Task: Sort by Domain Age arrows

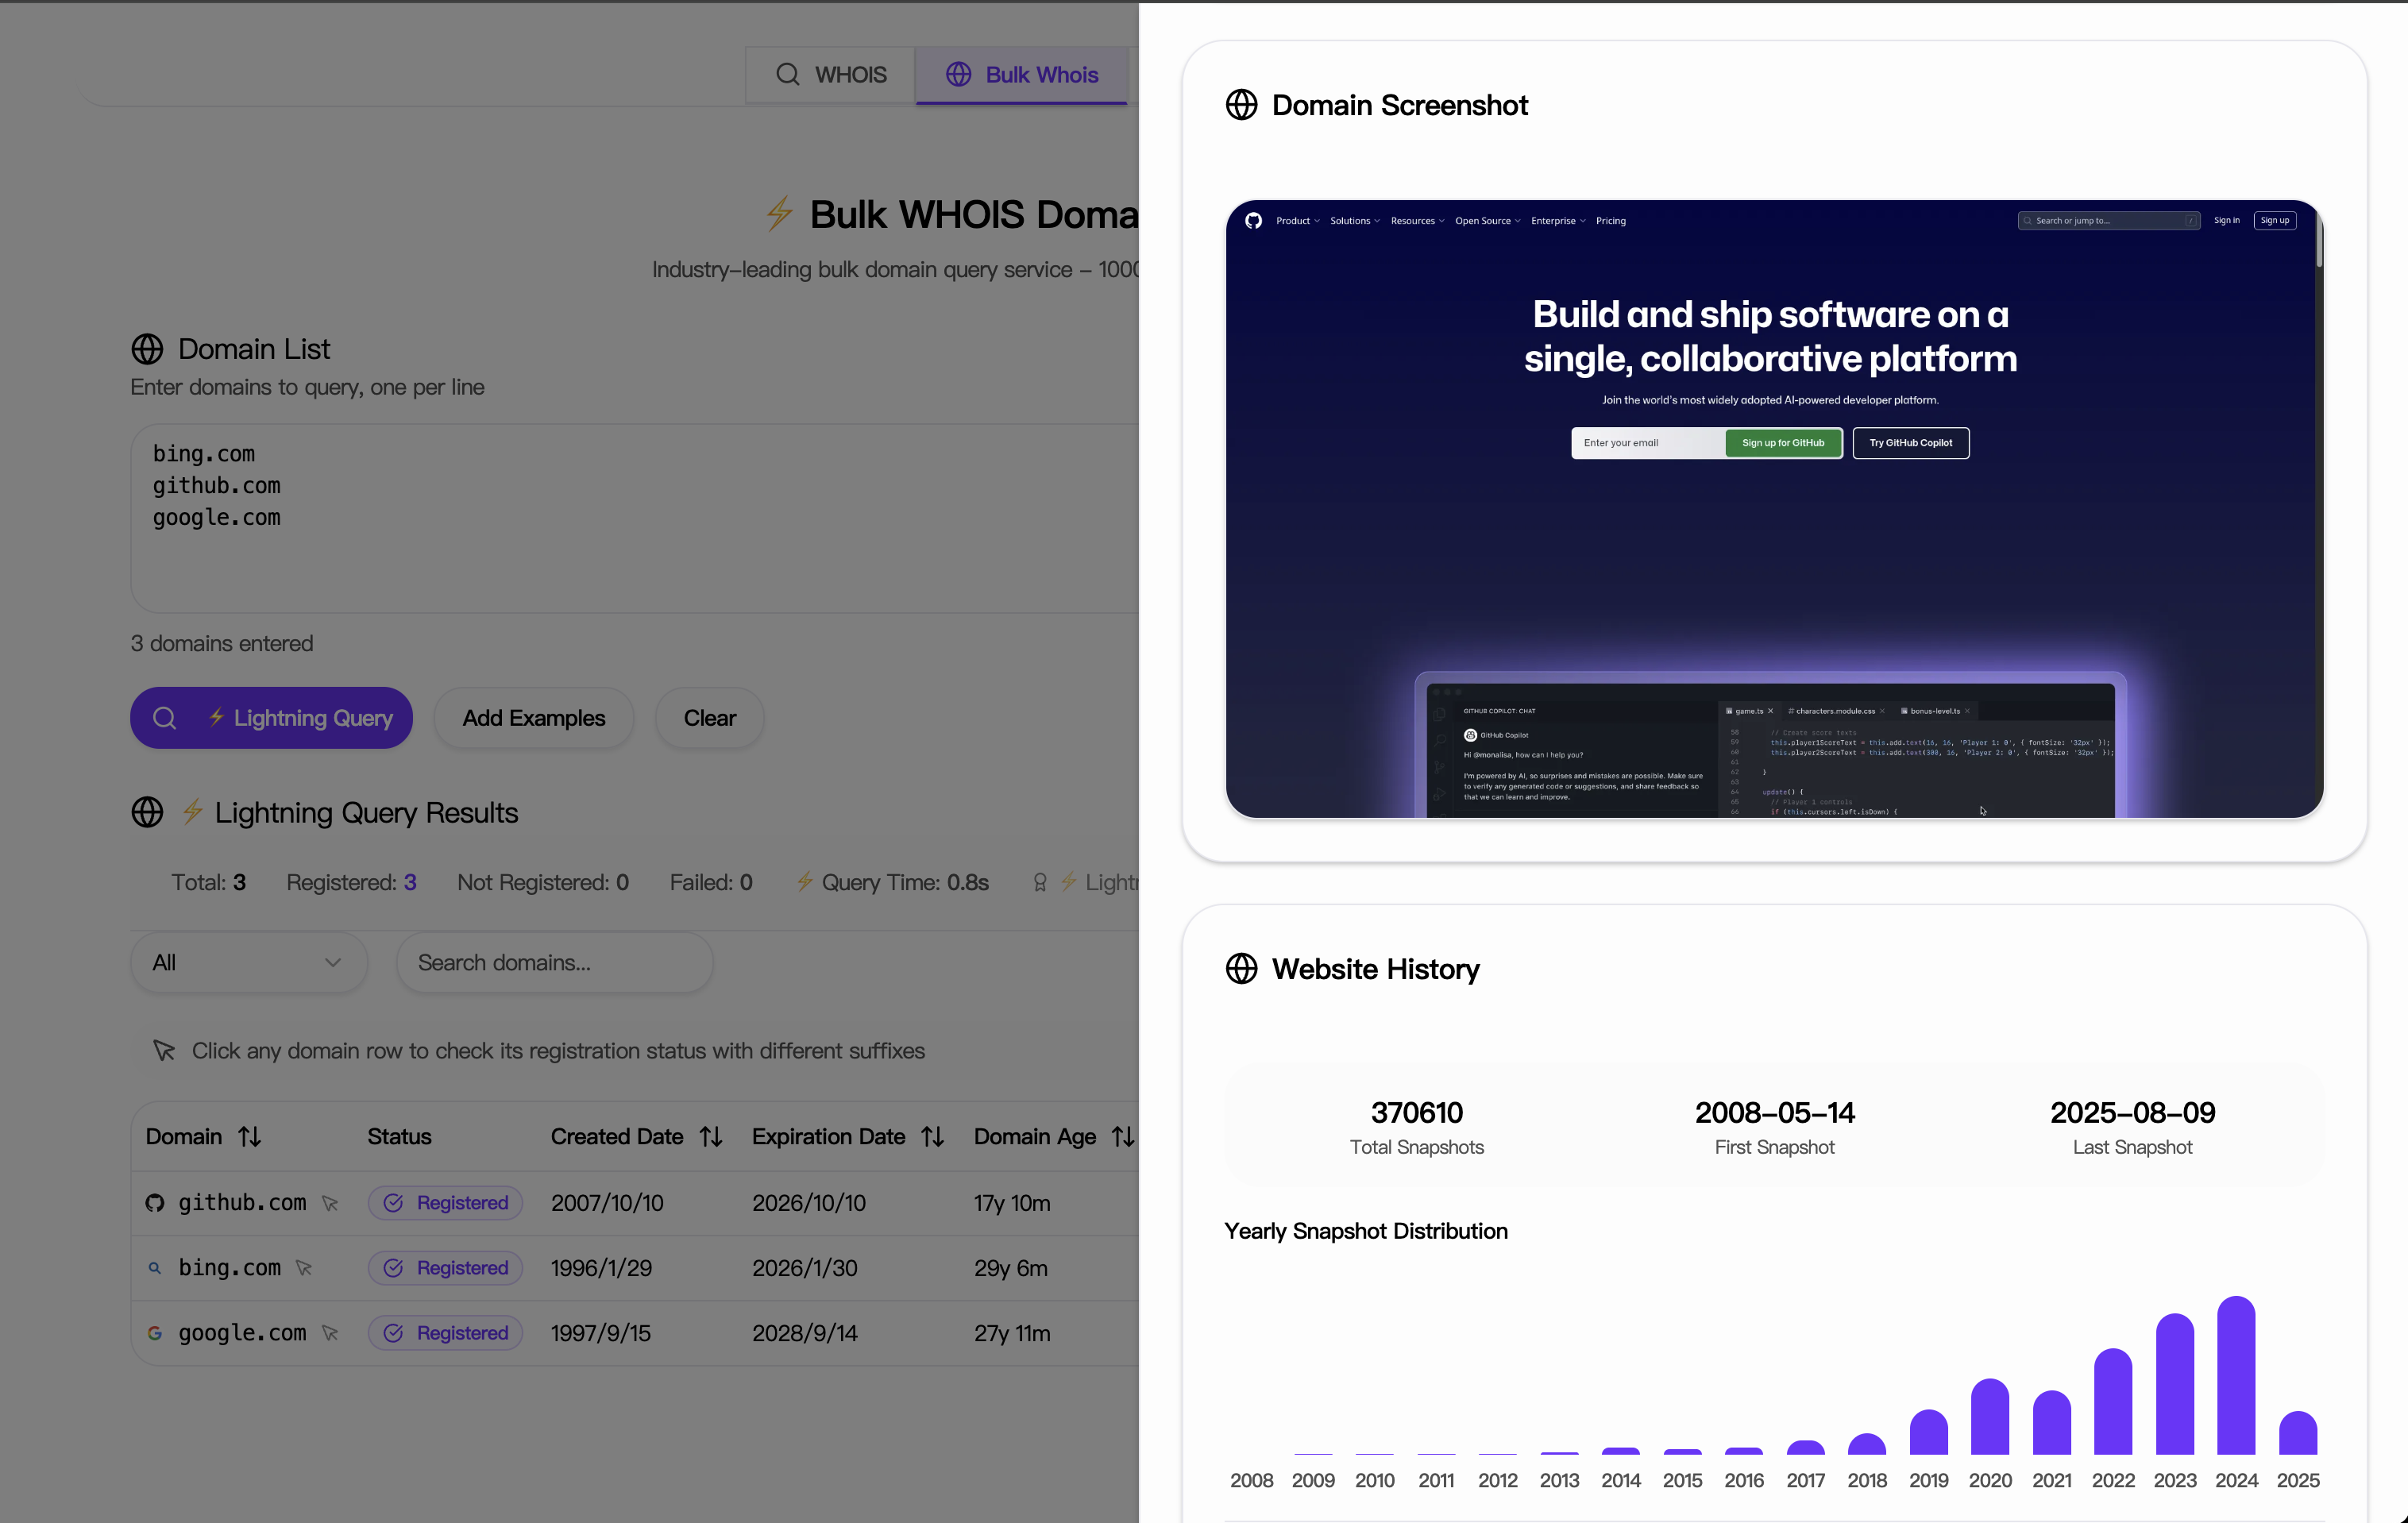Action: point(1123,1137)
